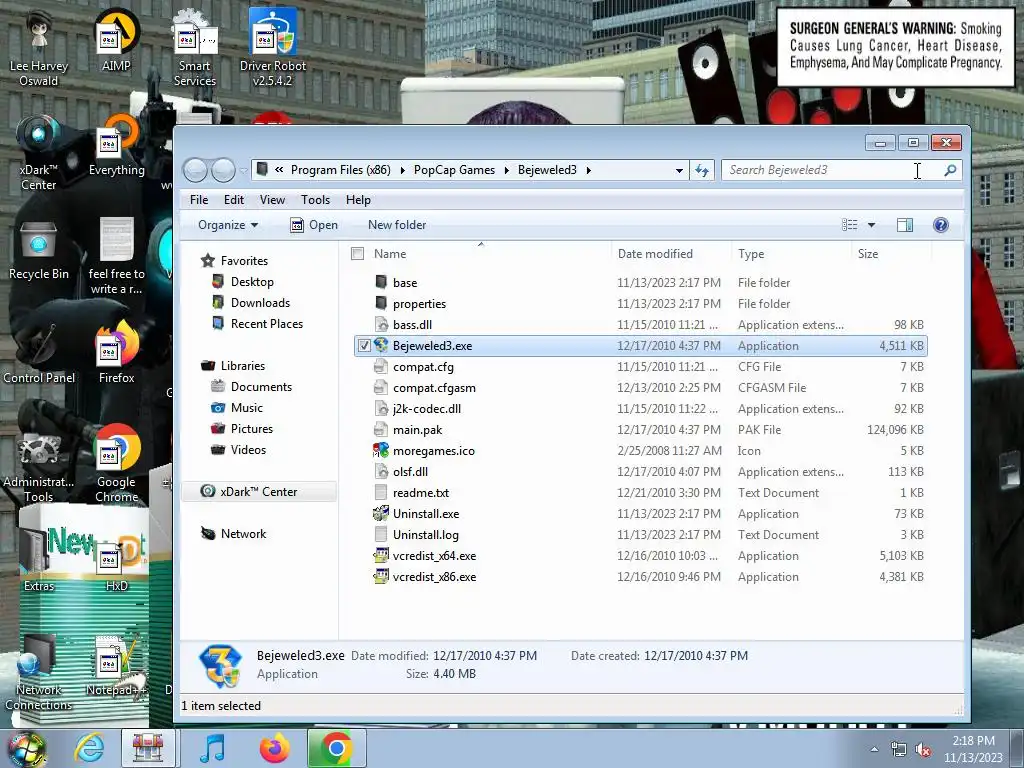Open Internet Explorer from taskbar
Image resolution: width=1024 pixels, height=768 pixels.
pos(89,748)
